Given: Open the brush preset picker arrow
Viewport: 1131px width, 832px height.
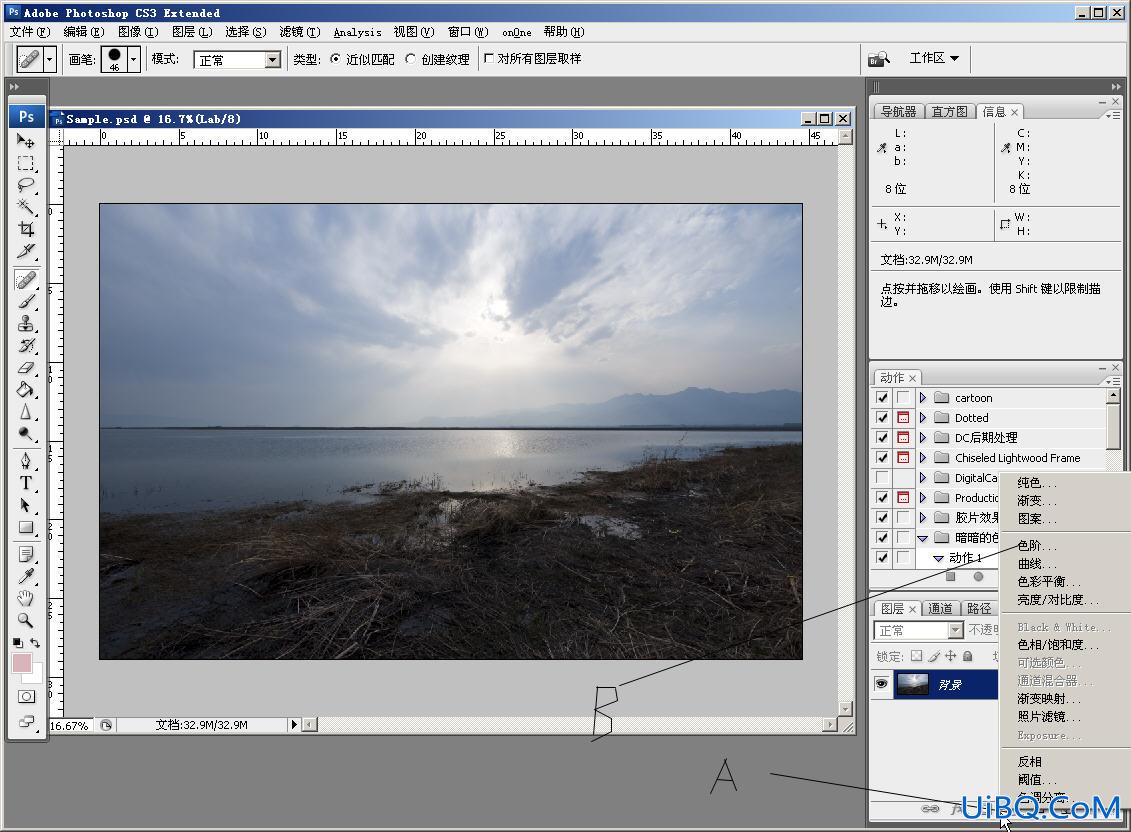Looking at the screenshot, I should (x=133, y=59).
